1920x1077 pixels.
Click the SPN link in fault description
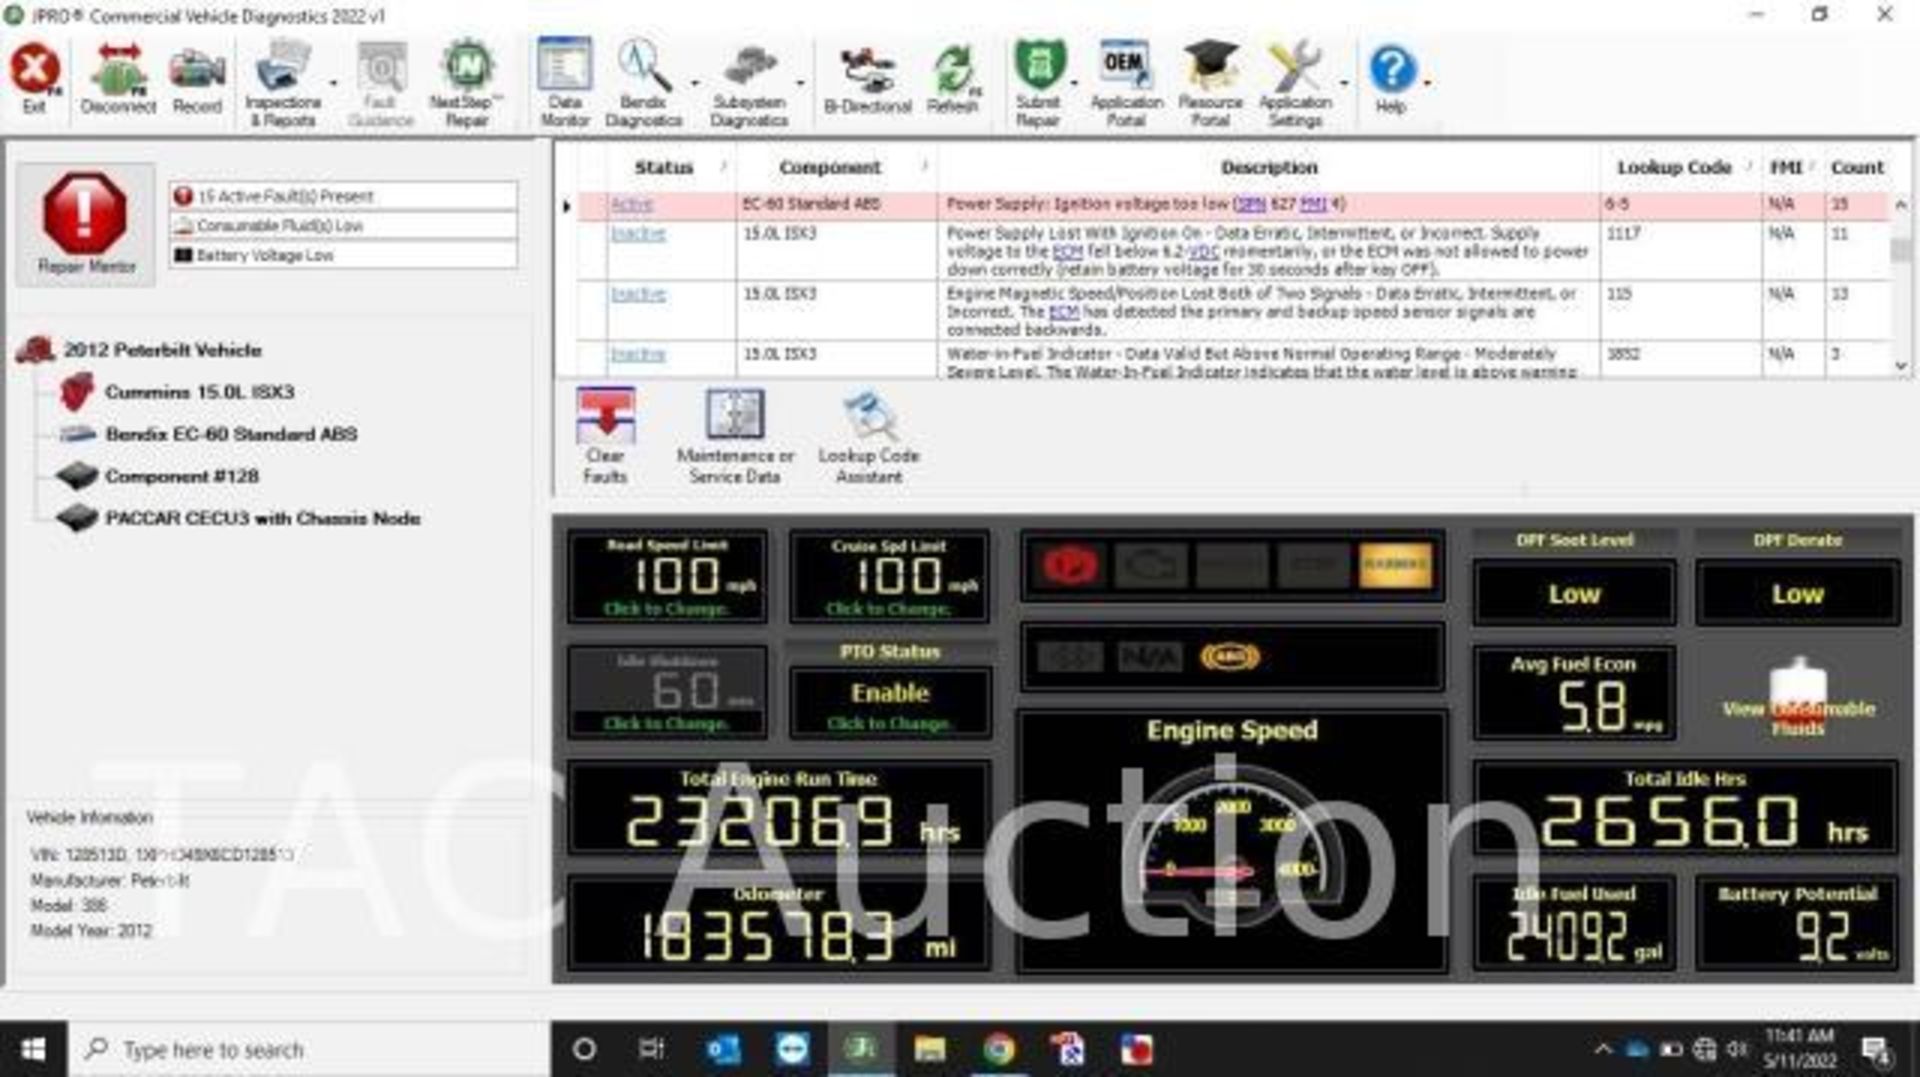pyautogui.click(x=1251, y=204)
